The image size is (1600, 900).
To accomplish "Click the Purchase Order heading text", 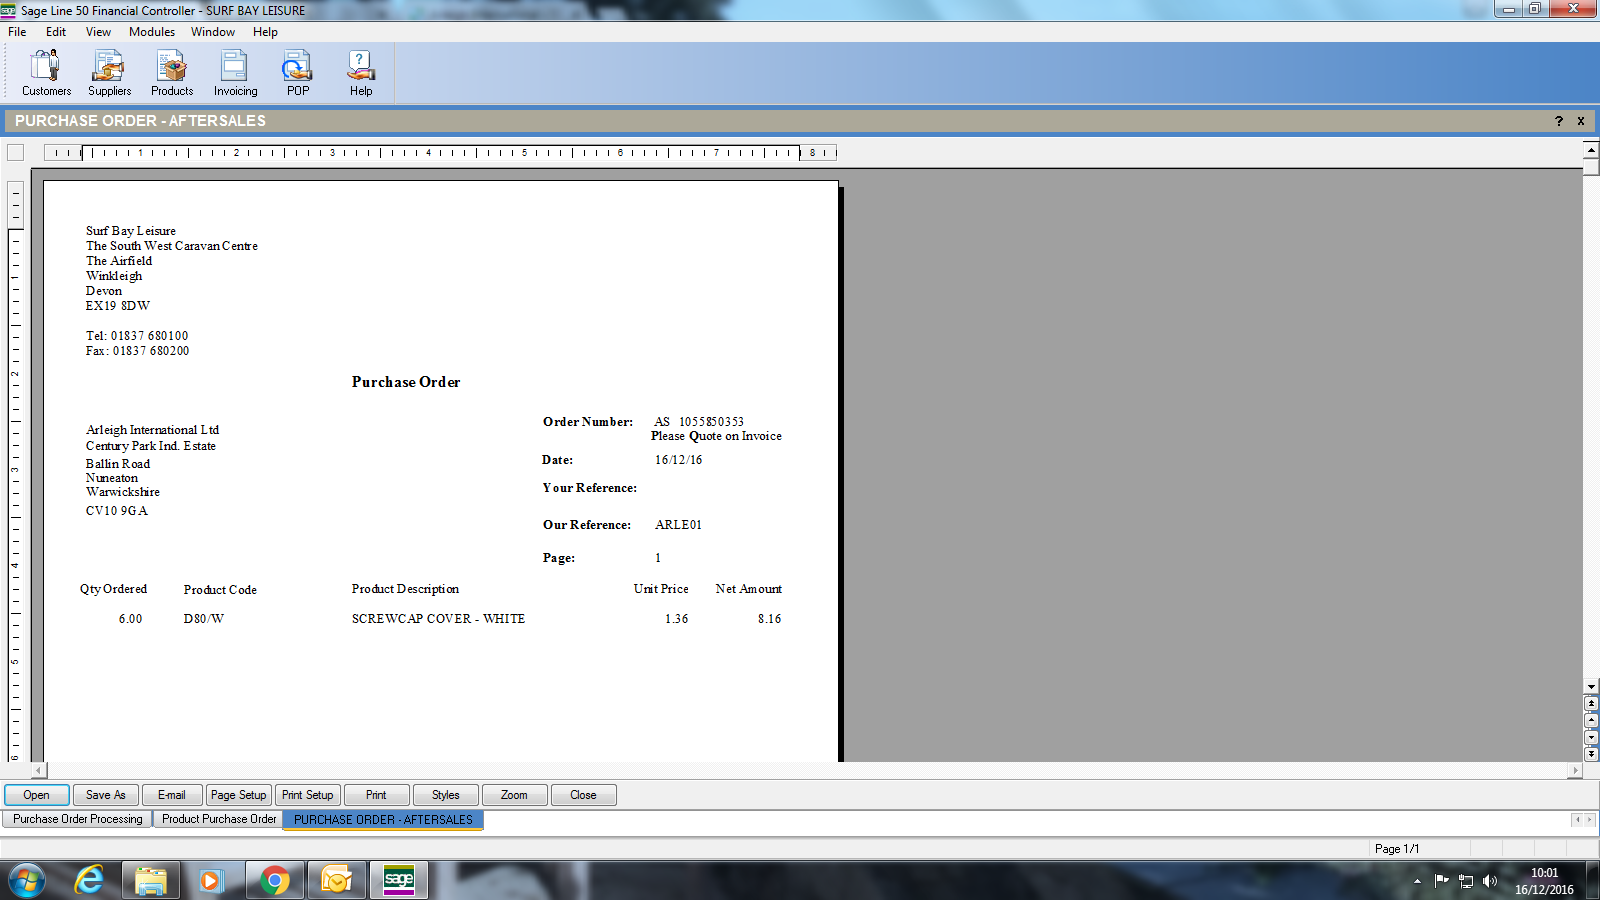I will pos(406,382).
